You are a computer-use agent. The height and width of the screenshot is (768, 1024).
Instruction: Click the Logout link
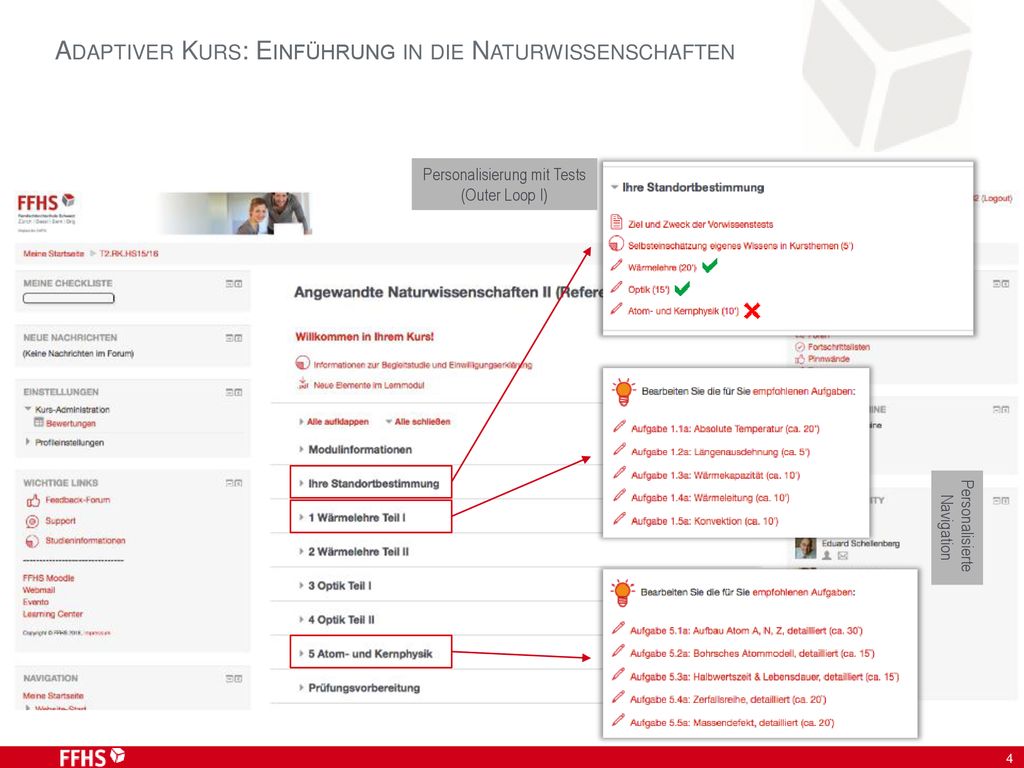(x=997, y=198)
